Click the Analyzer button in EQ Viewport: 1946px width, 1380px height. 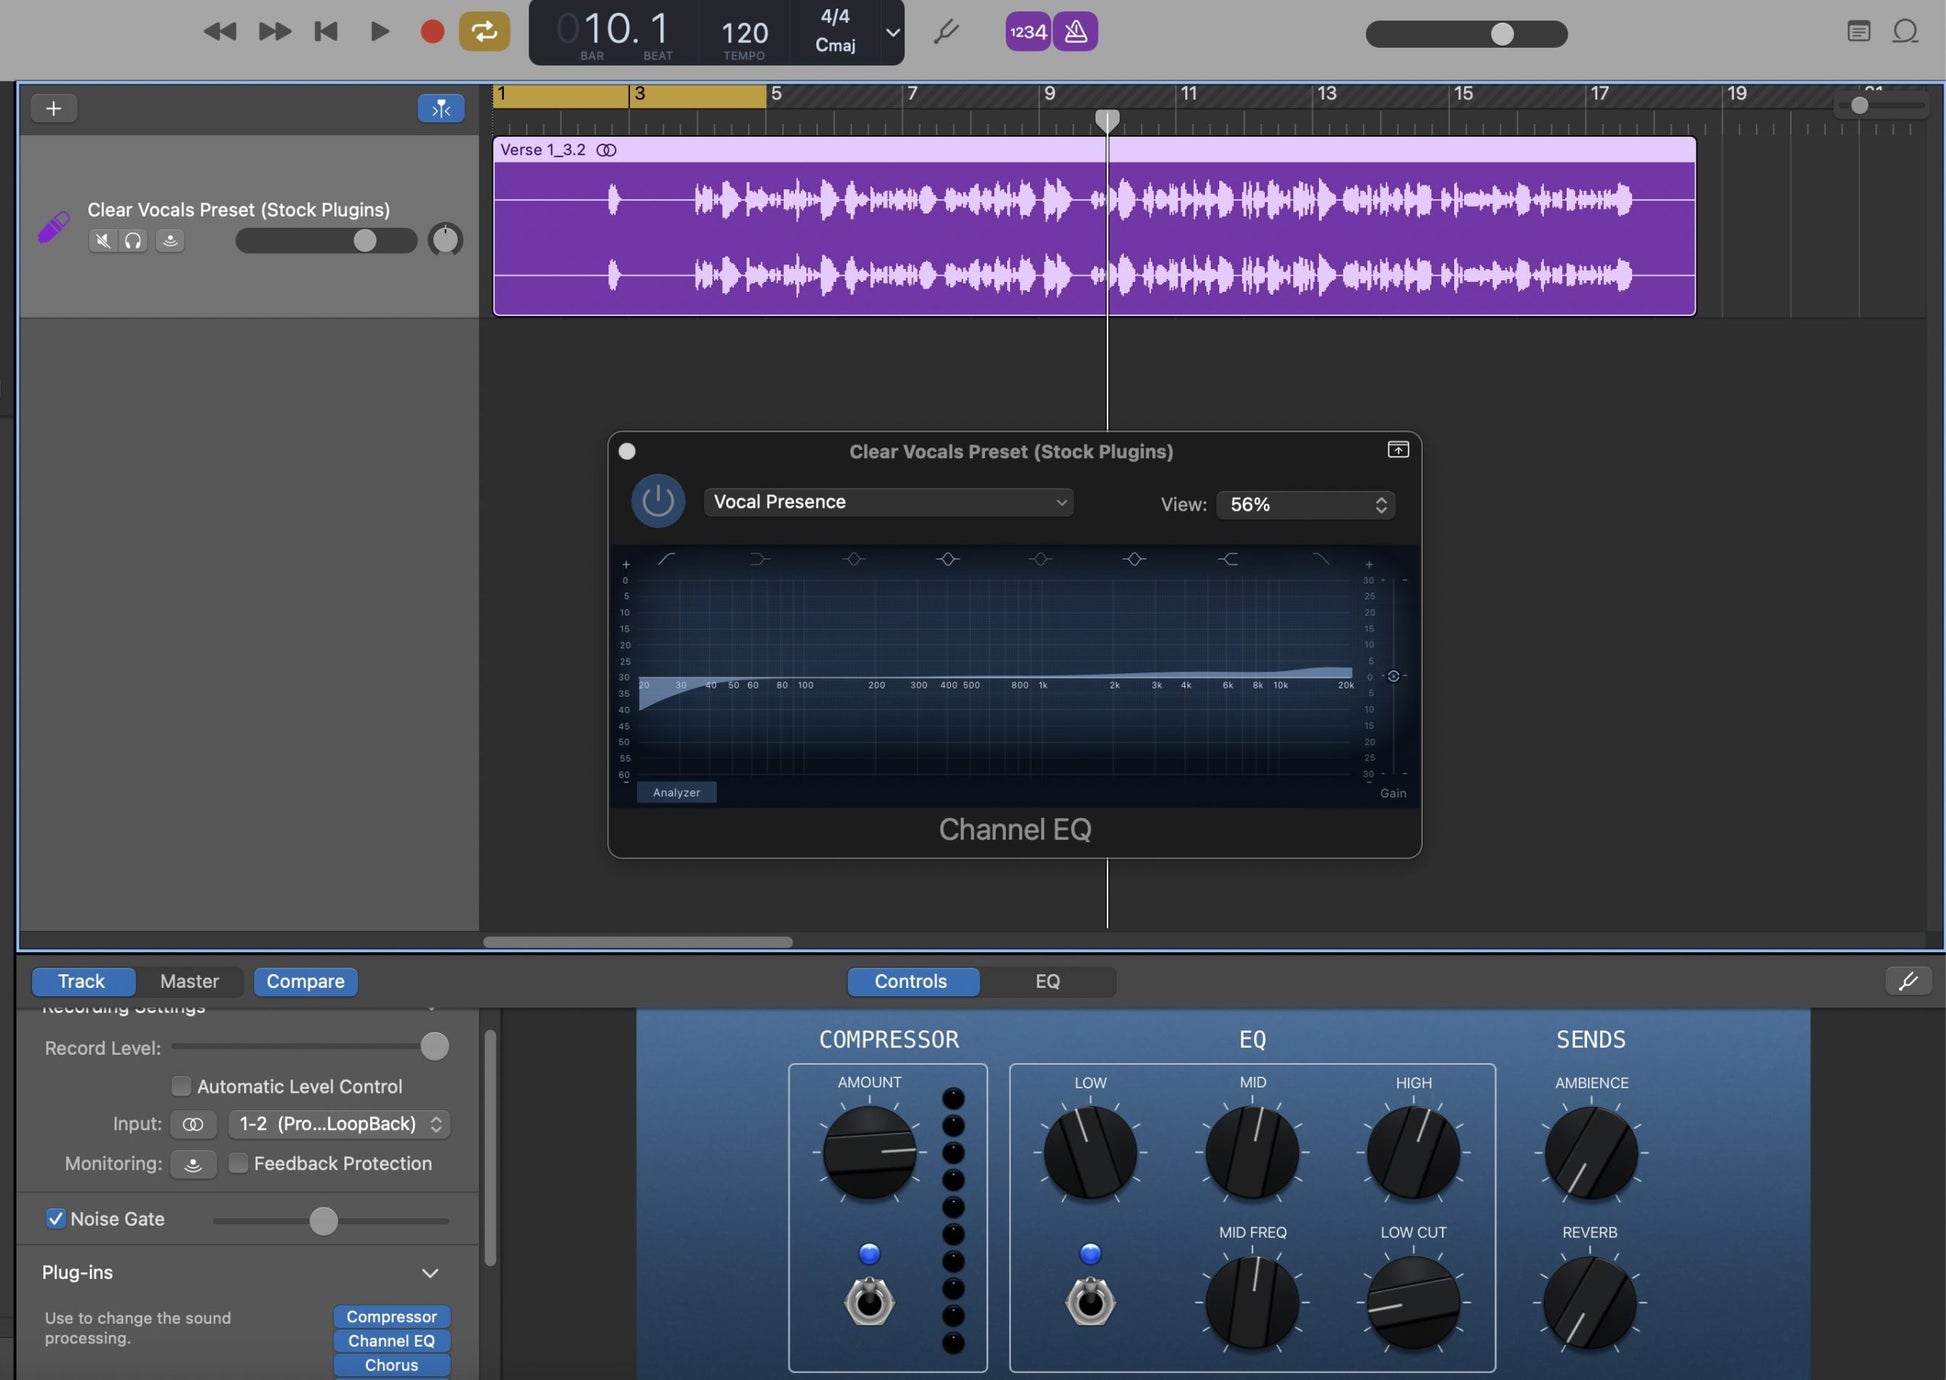point(677,792)
